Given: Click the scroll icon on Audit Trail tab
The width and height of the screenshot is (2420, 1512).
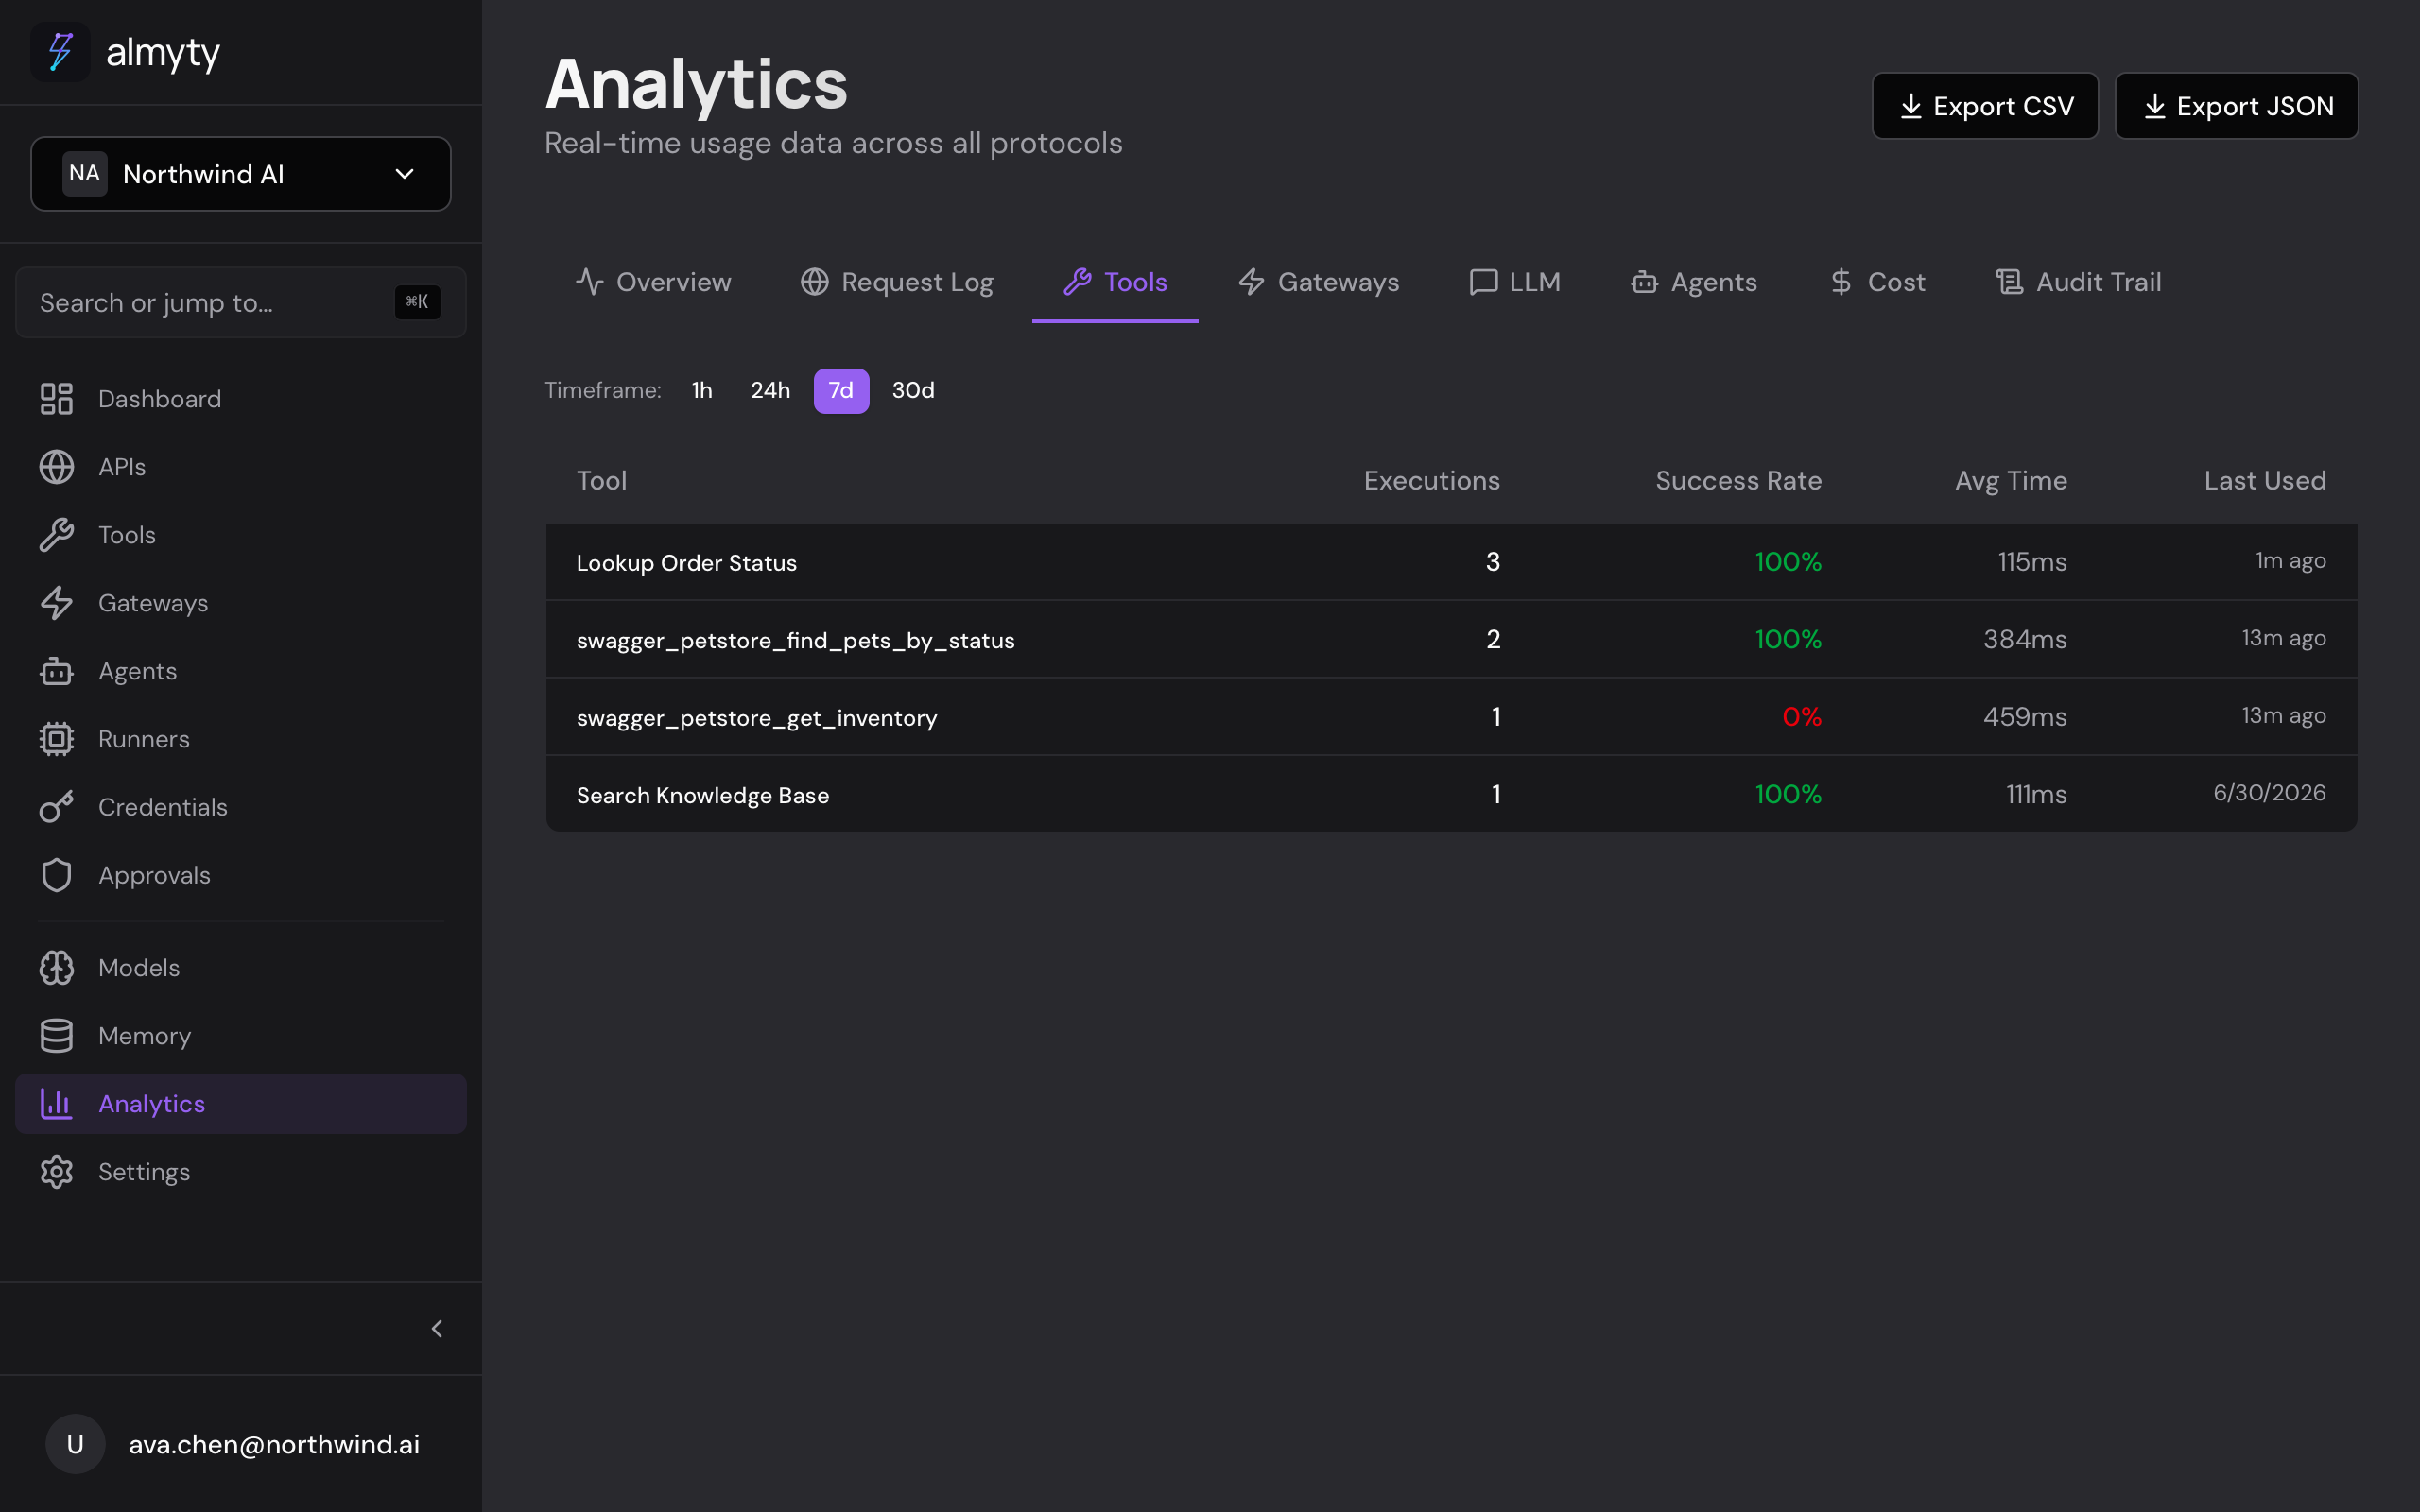Looking at the screenshot, I should [2010, 282].
